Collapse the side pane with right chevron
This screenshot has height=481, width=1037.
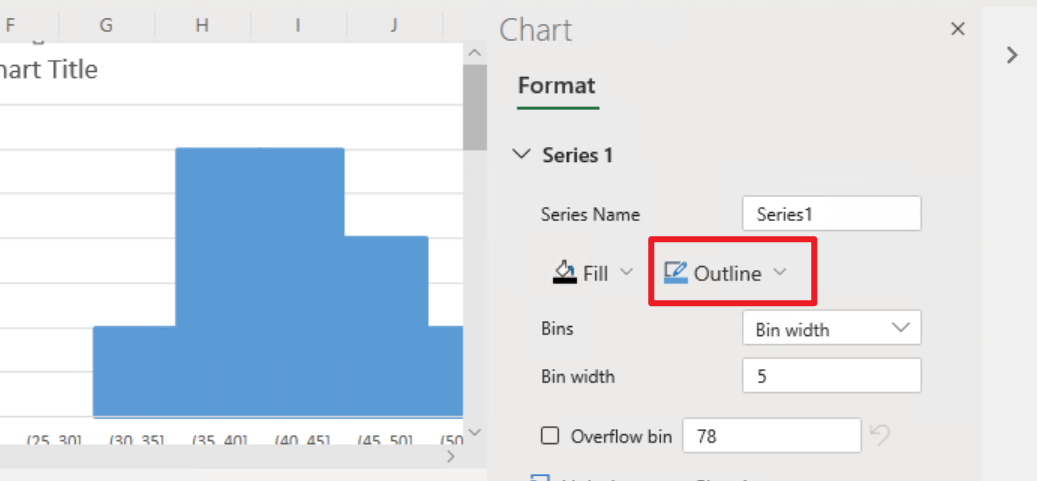1011,55
